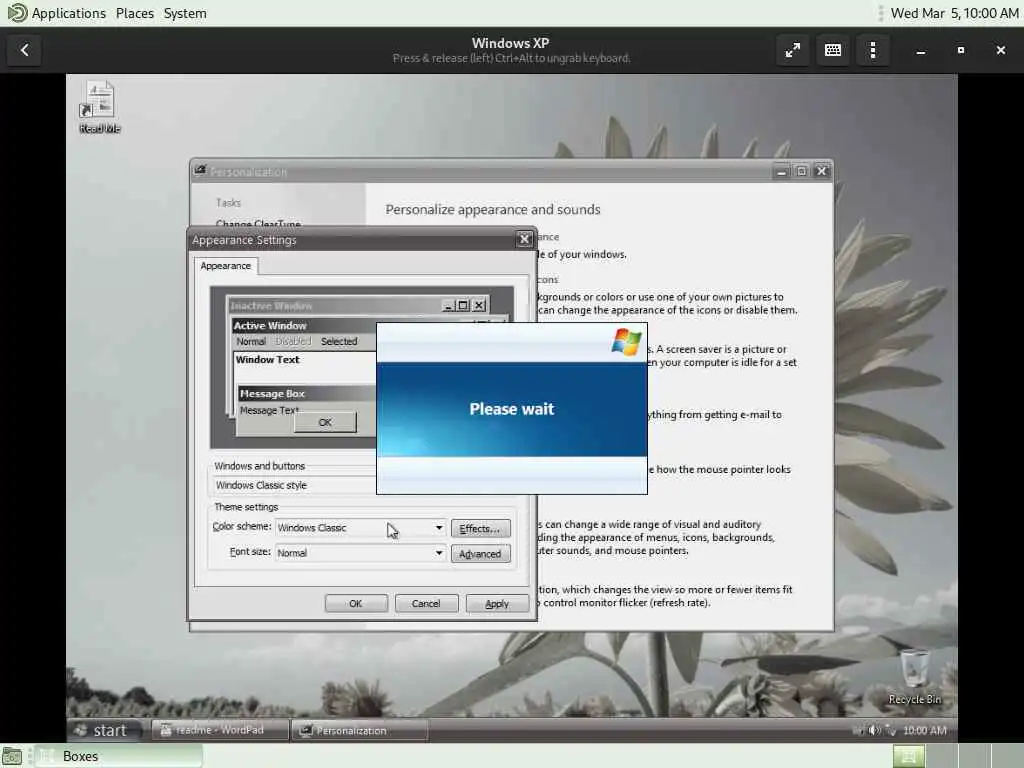Click the Active Window preview title bar
1024x768 pixels.
coord(304,325)
